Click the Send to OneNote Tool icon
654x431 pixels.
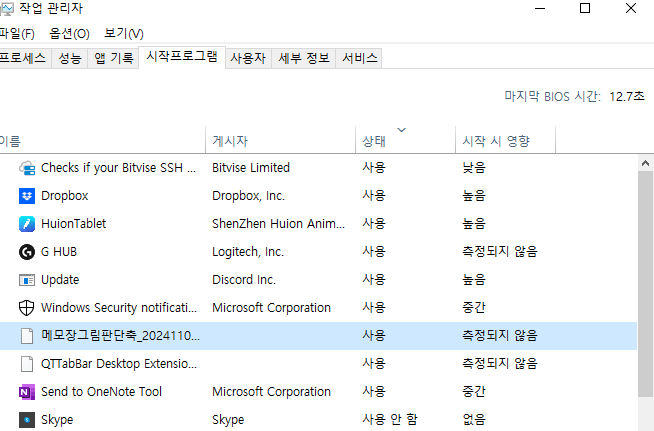point(27,392)
